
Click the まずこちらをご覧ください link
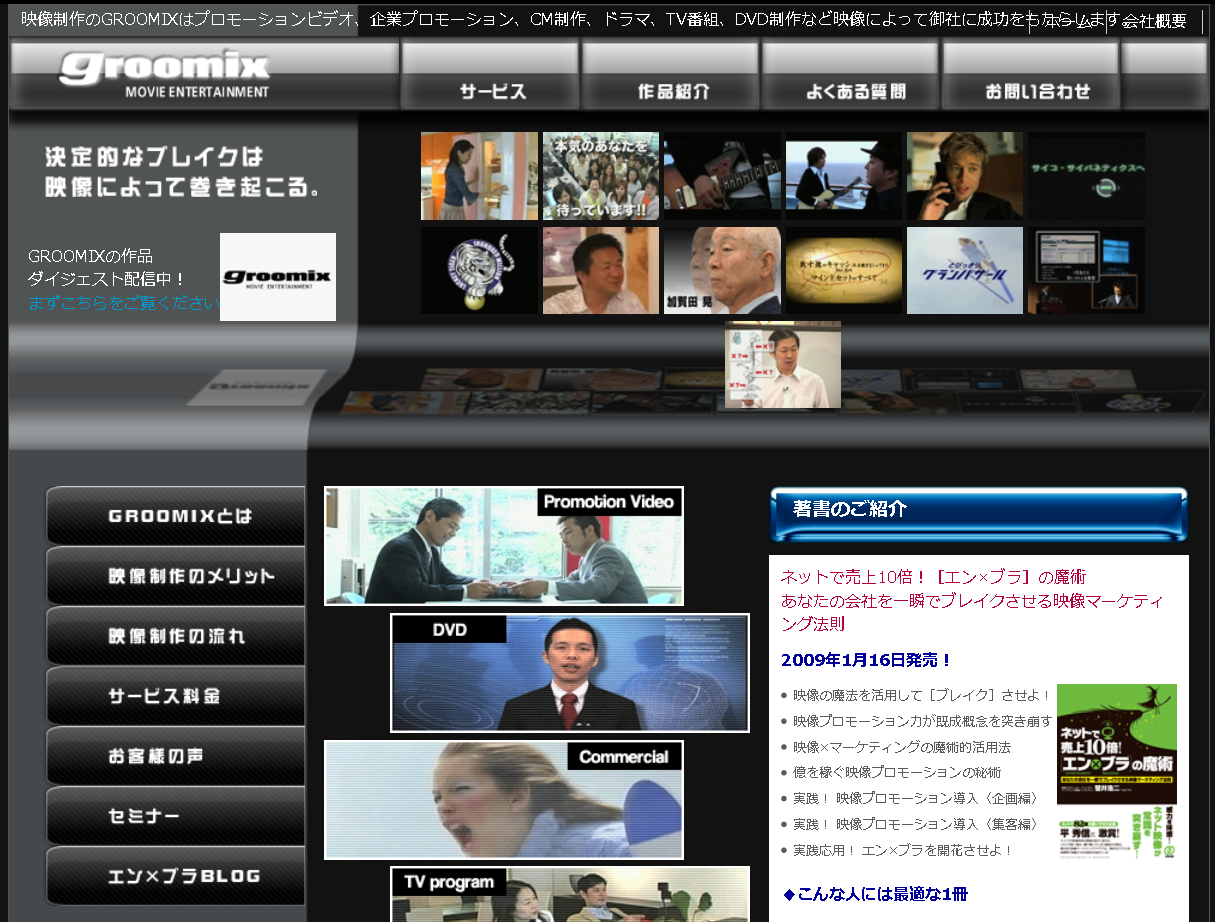[x=123, y=303]
